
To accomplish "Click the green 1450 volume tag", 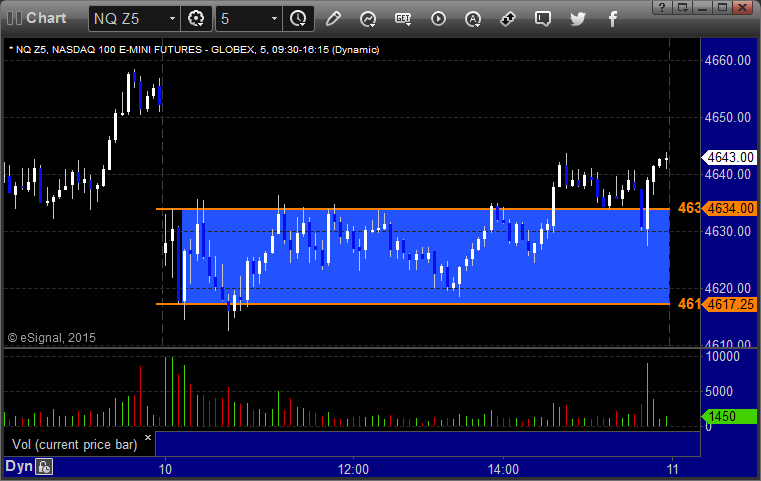I will 729,416.
